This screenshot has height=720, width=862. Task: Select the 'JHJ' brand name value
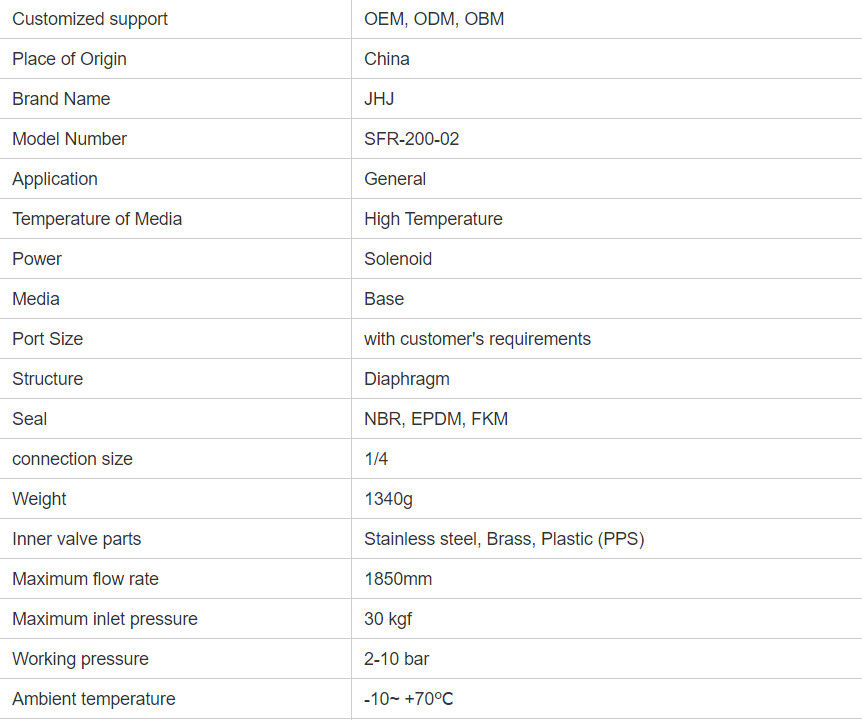click(379, 99)
